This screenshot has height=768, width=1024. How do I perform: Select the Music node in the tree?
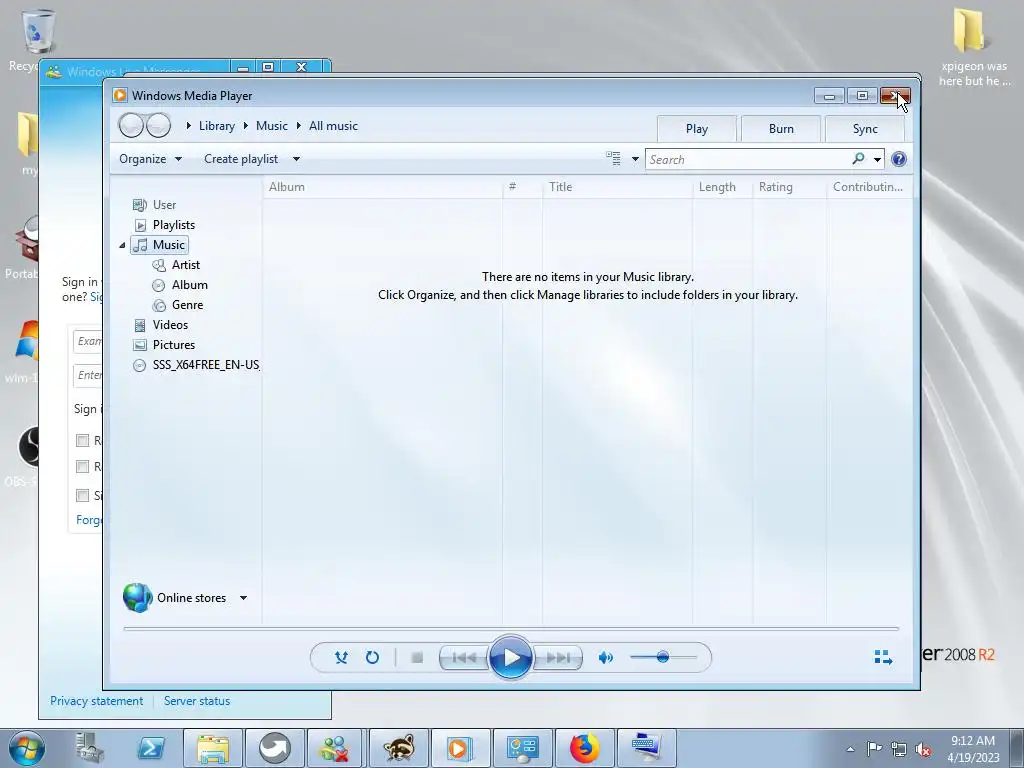click(x=159, y=245)
